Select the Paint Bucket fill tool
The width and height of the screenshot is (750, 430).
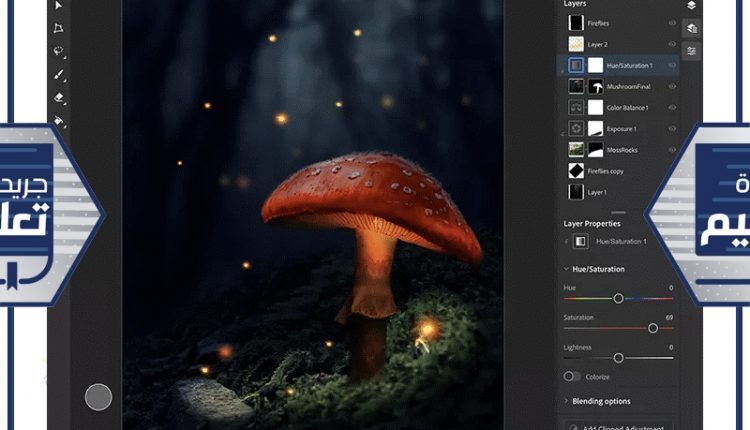(59, 122)
